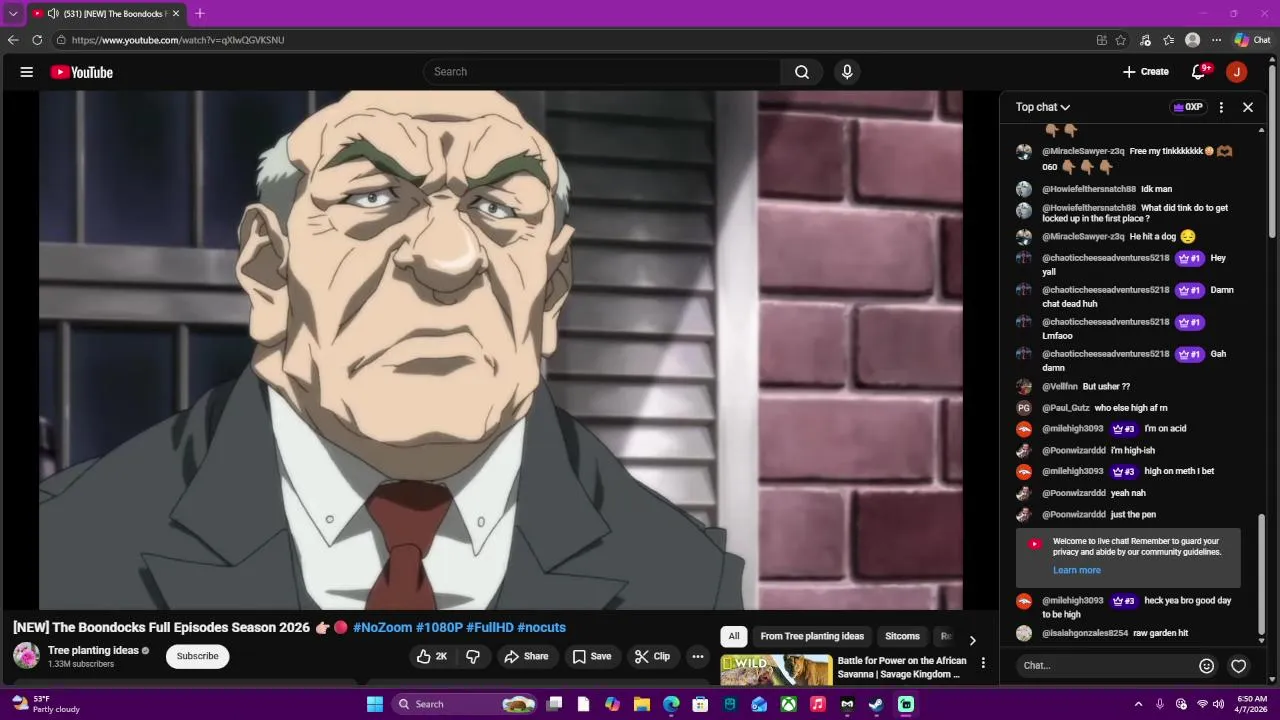Viewport: 1280px width, 720px height.
Task: Open browser settings and more menu
Action: tap(1216, 40)
